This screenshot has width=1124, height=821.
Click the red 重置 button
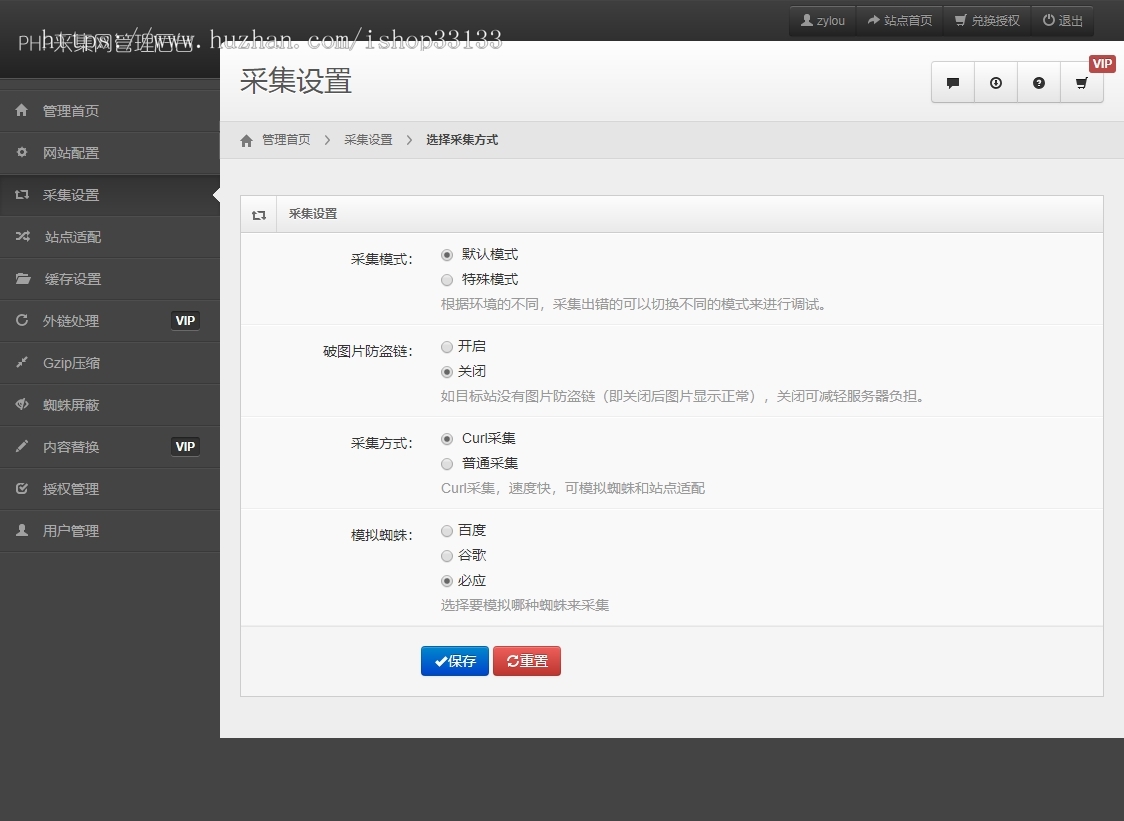click(527, 661)
